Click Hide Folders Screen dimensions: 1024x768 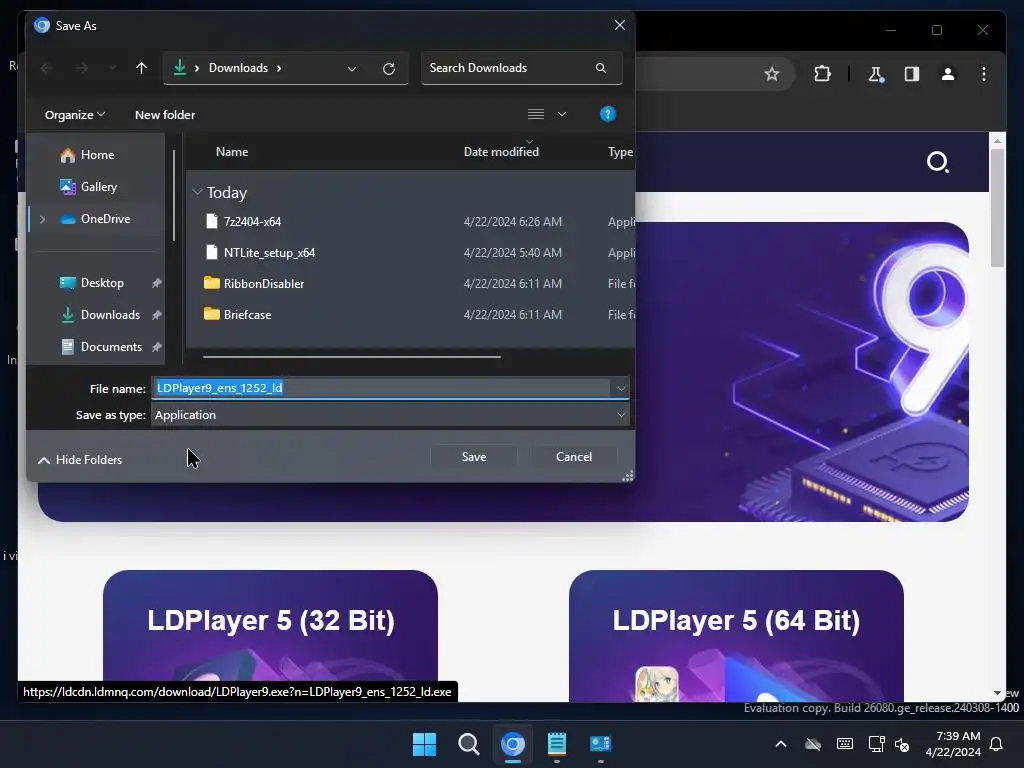click(80, 460)
